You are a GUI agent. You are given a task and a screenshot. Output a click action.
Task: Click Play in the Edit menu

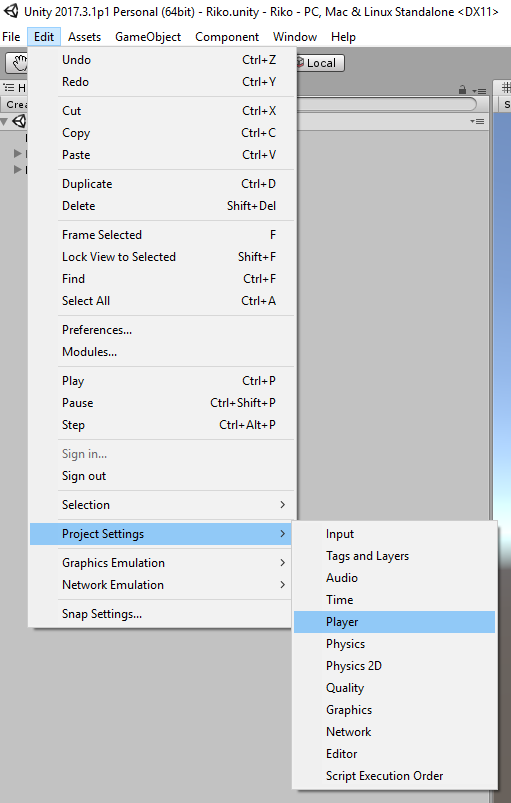pyautogui.click(x=162, y=381)
